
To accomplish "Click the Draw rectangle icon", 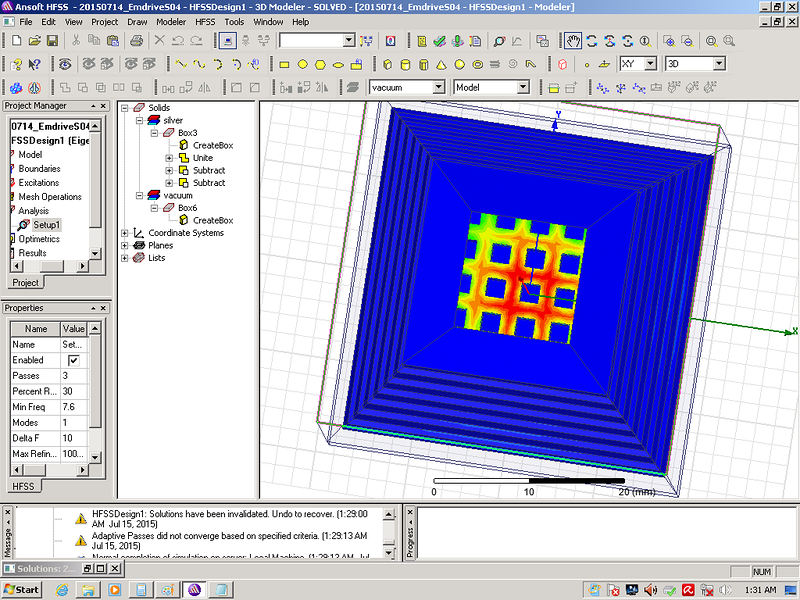I will pyautogui.click(x=284, y=64).
